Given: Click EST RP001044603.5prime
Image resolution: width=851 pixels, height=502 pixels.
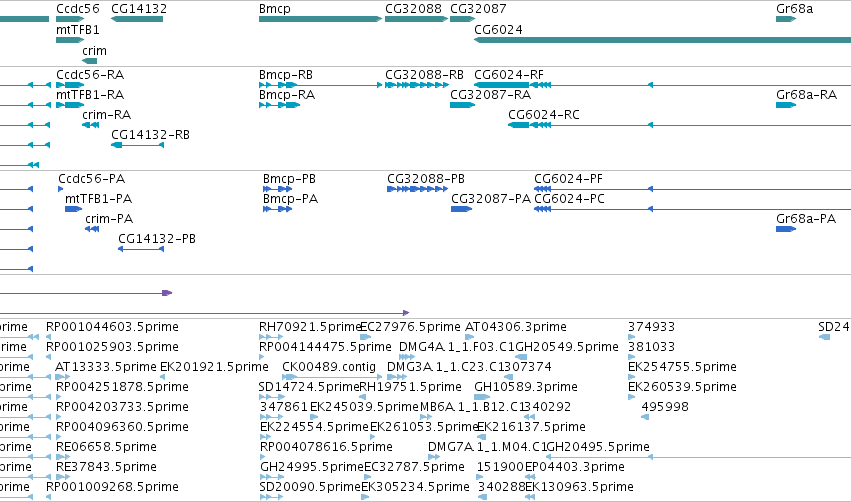Looking at the screenshot, I should (x=112, y=327).
